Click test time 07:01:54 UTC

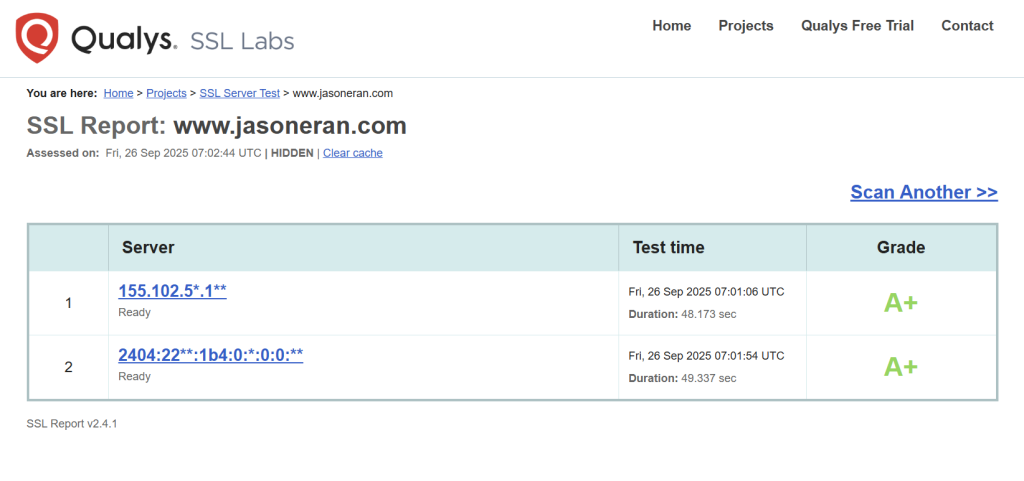click(x=706, y=356)
